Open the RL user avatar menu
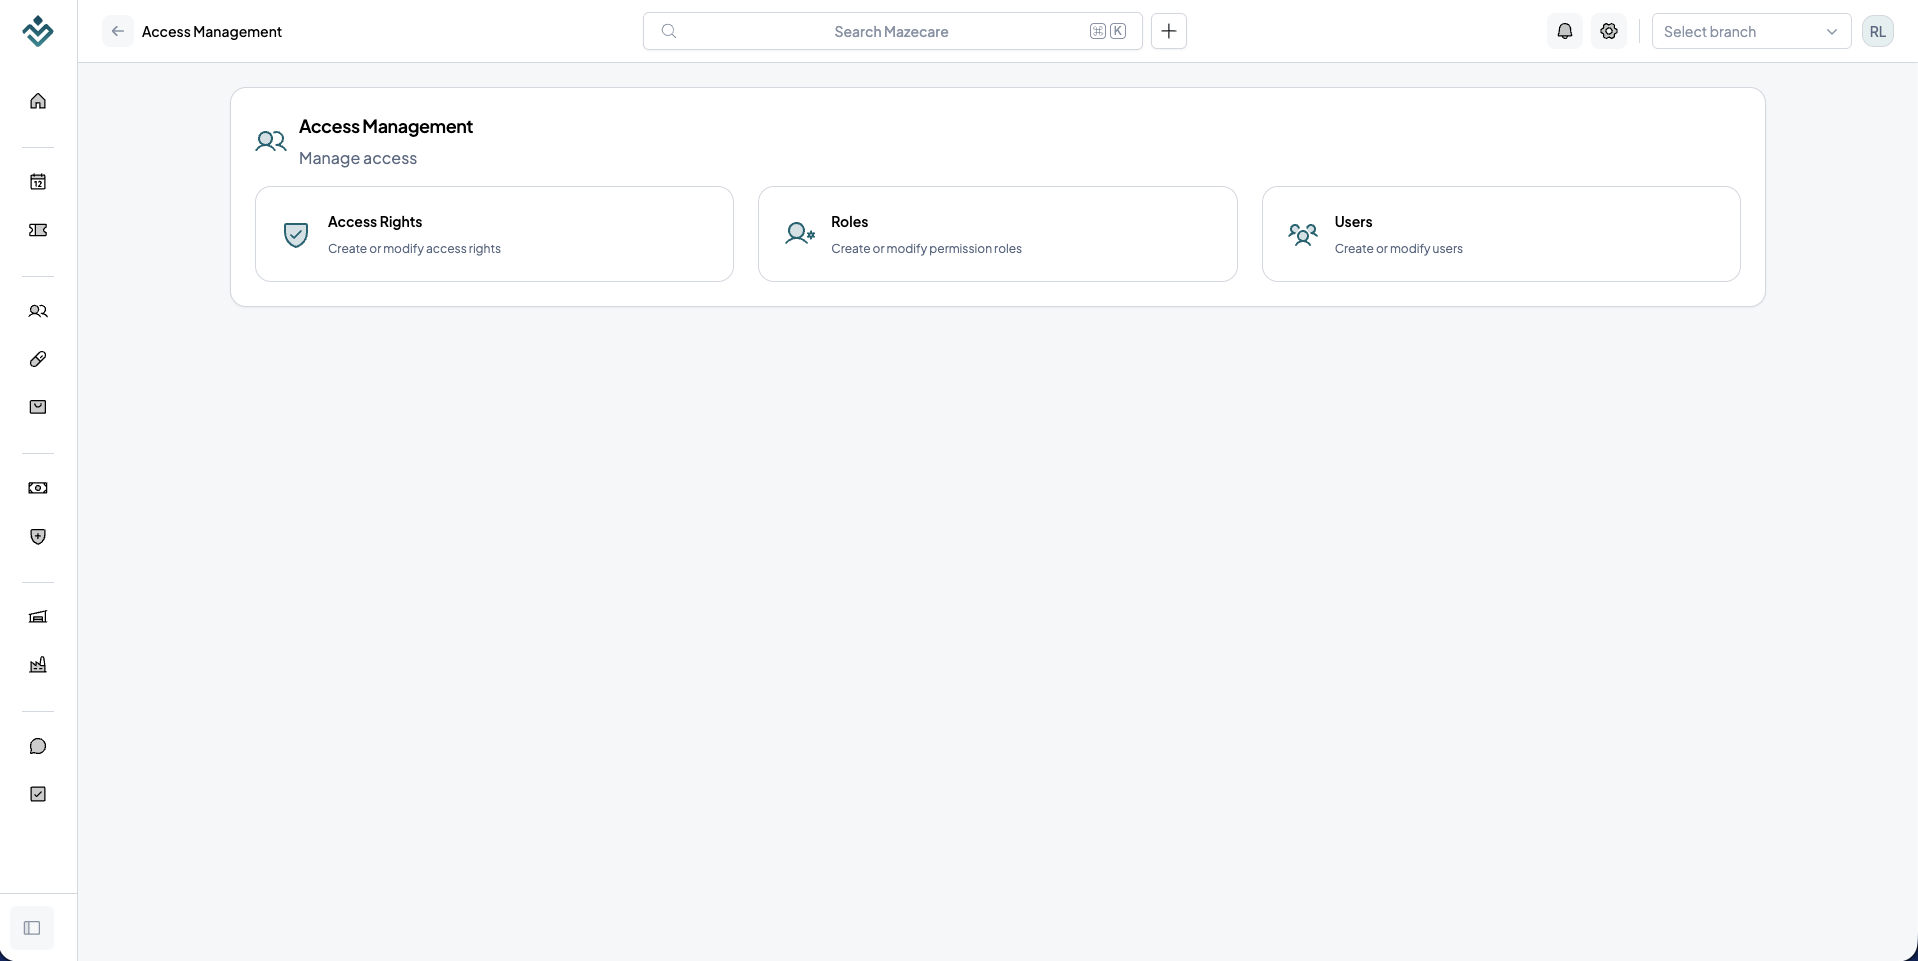Image resolution: width=1918 pixels, height=961 pixels. (1878, 31)
